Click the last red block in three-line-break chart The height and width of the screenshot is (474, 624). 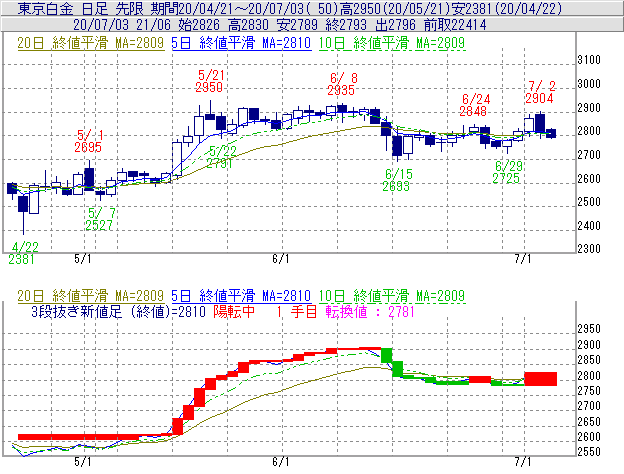click(540, 379)
